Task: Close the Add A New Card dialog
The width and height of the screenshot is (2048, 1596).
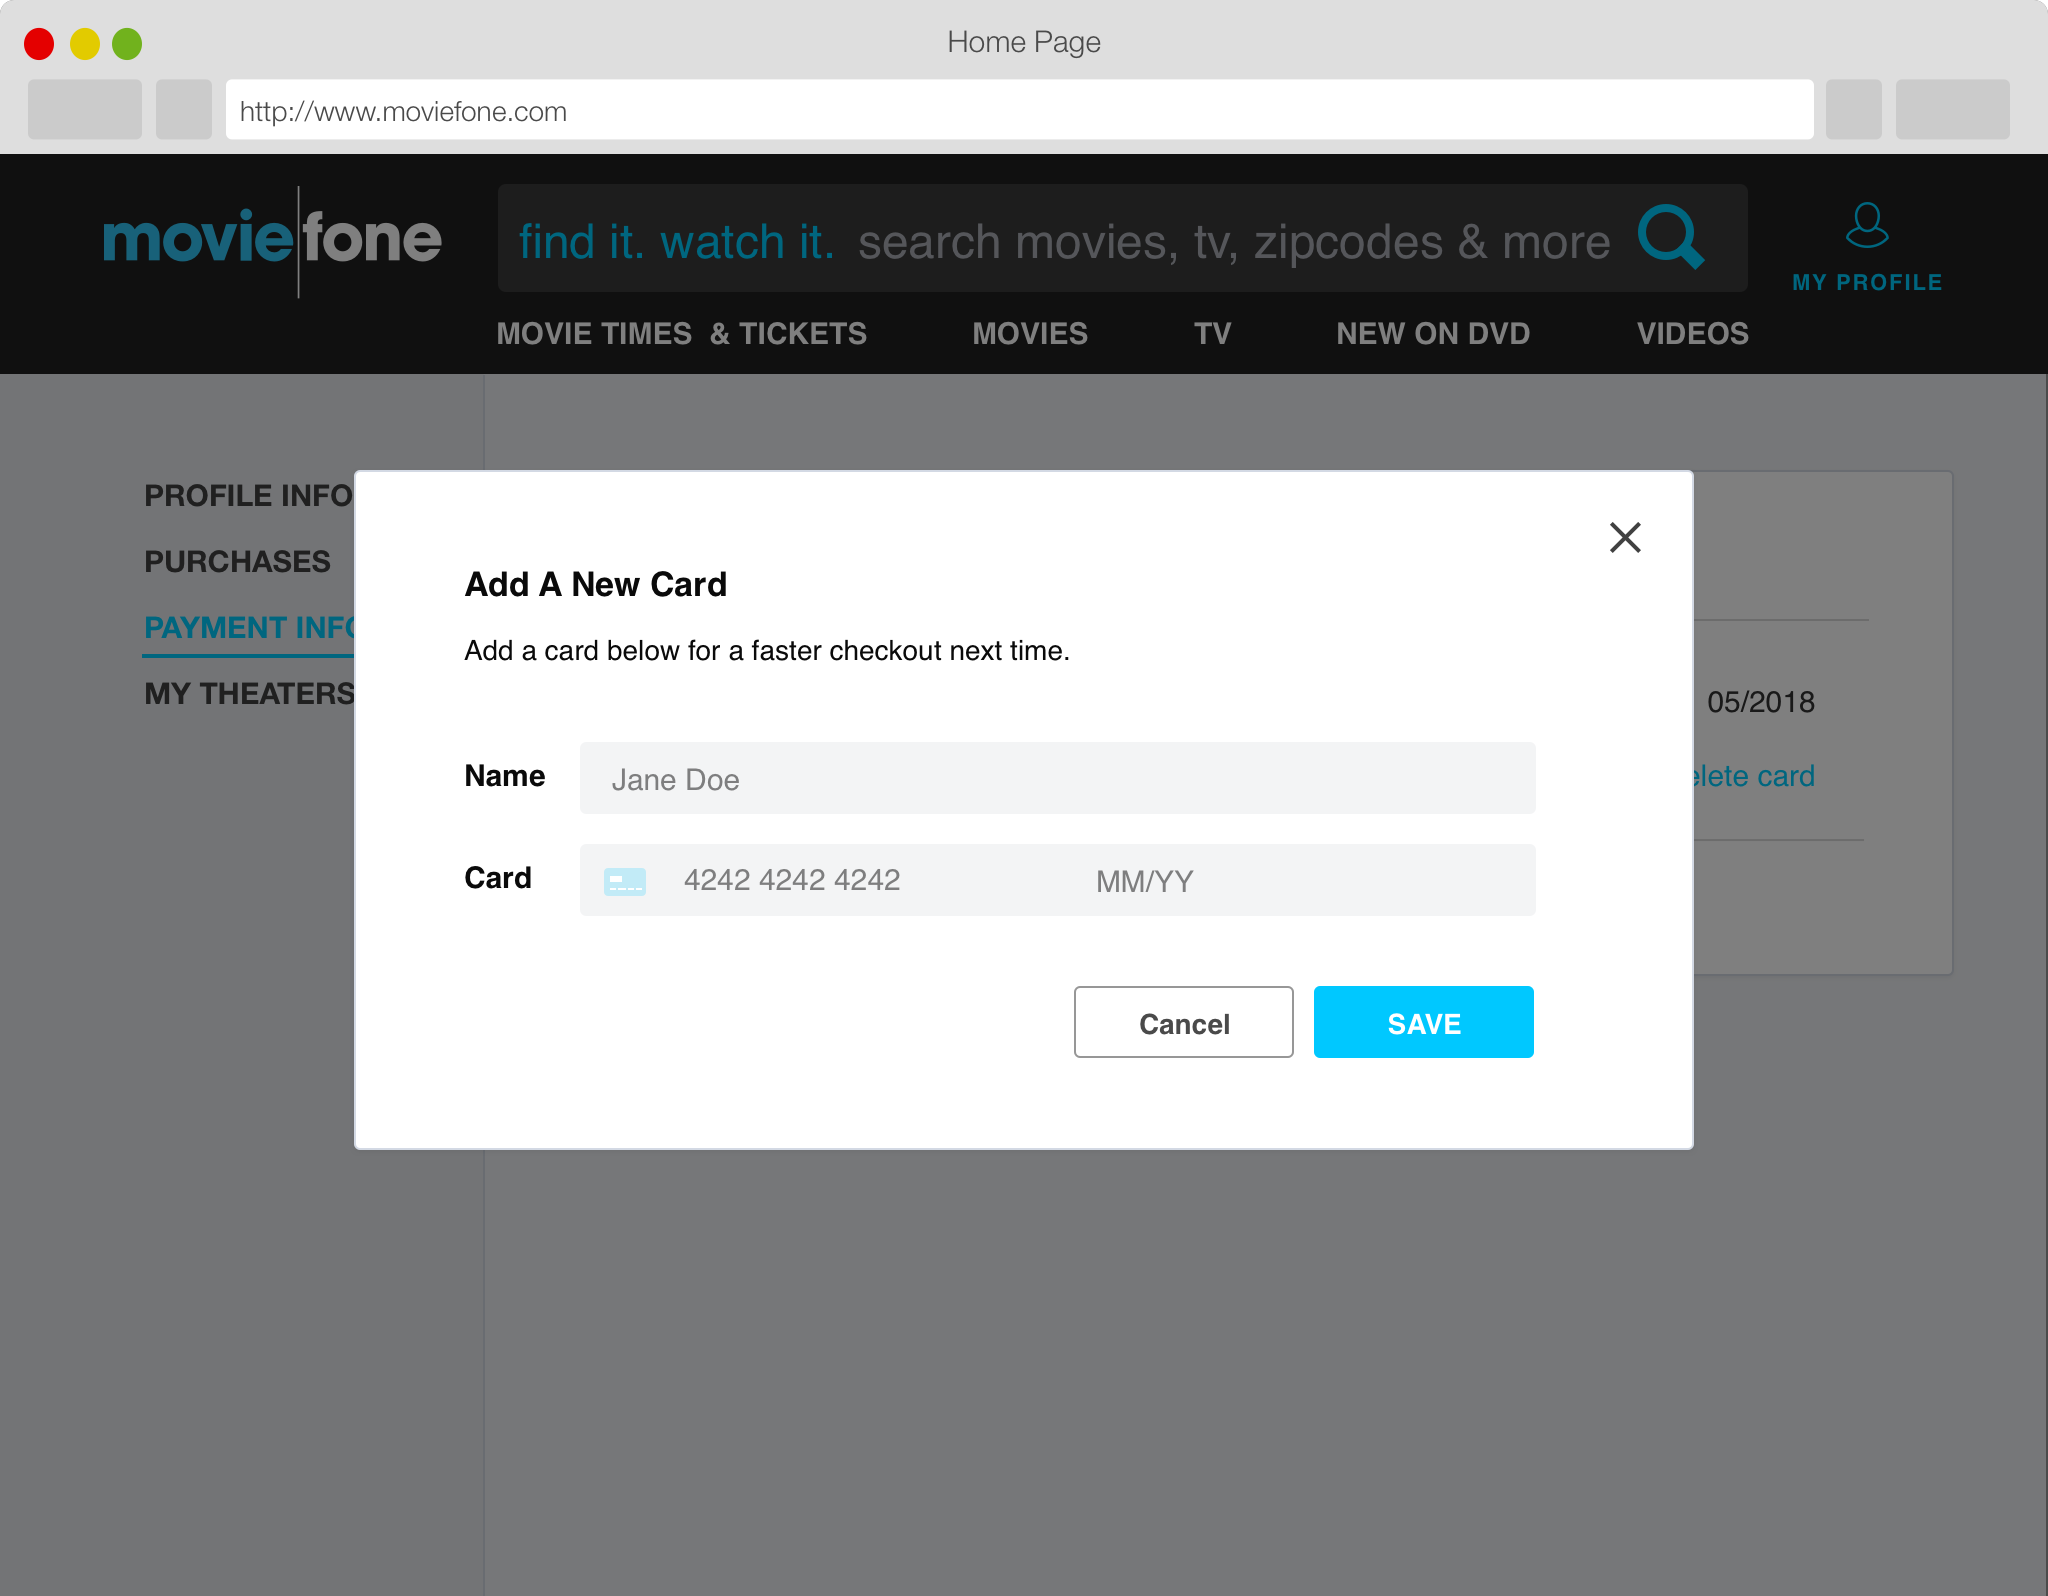Action: click(1625, 537)
